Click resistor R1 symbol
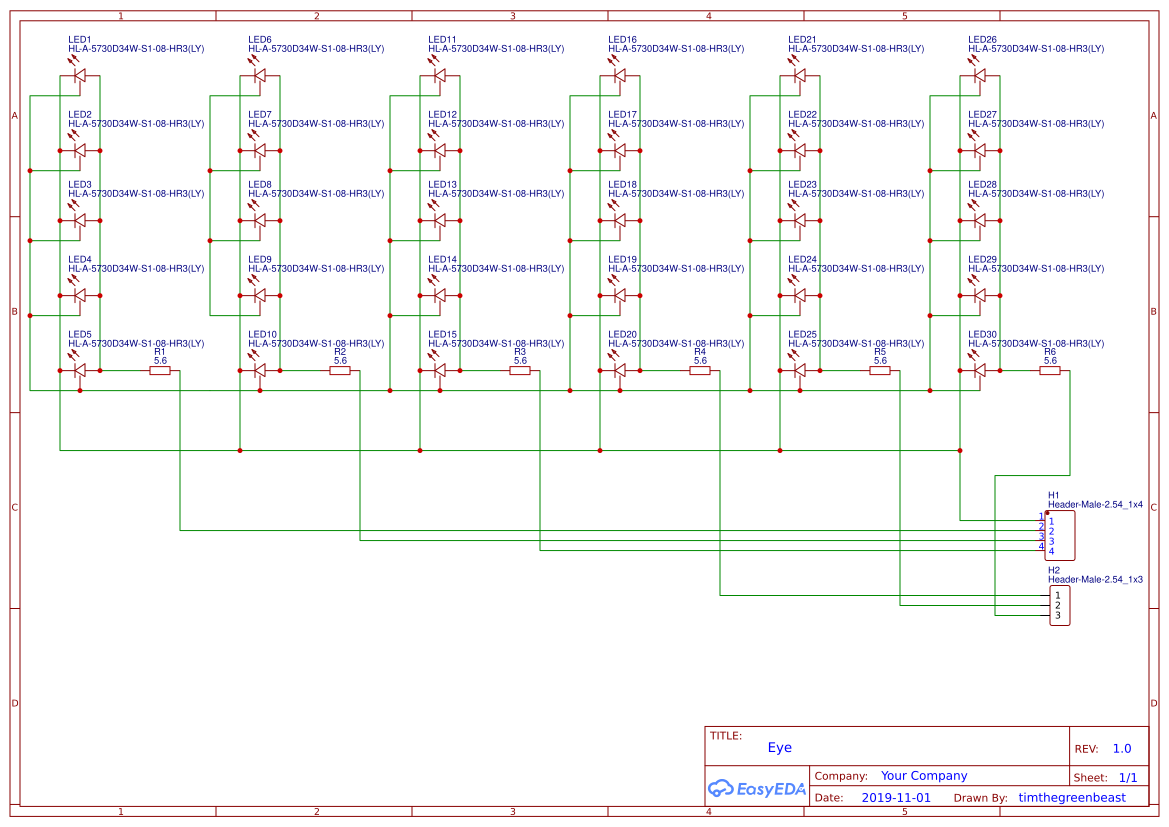1169x827 pixels. (159, 368)
